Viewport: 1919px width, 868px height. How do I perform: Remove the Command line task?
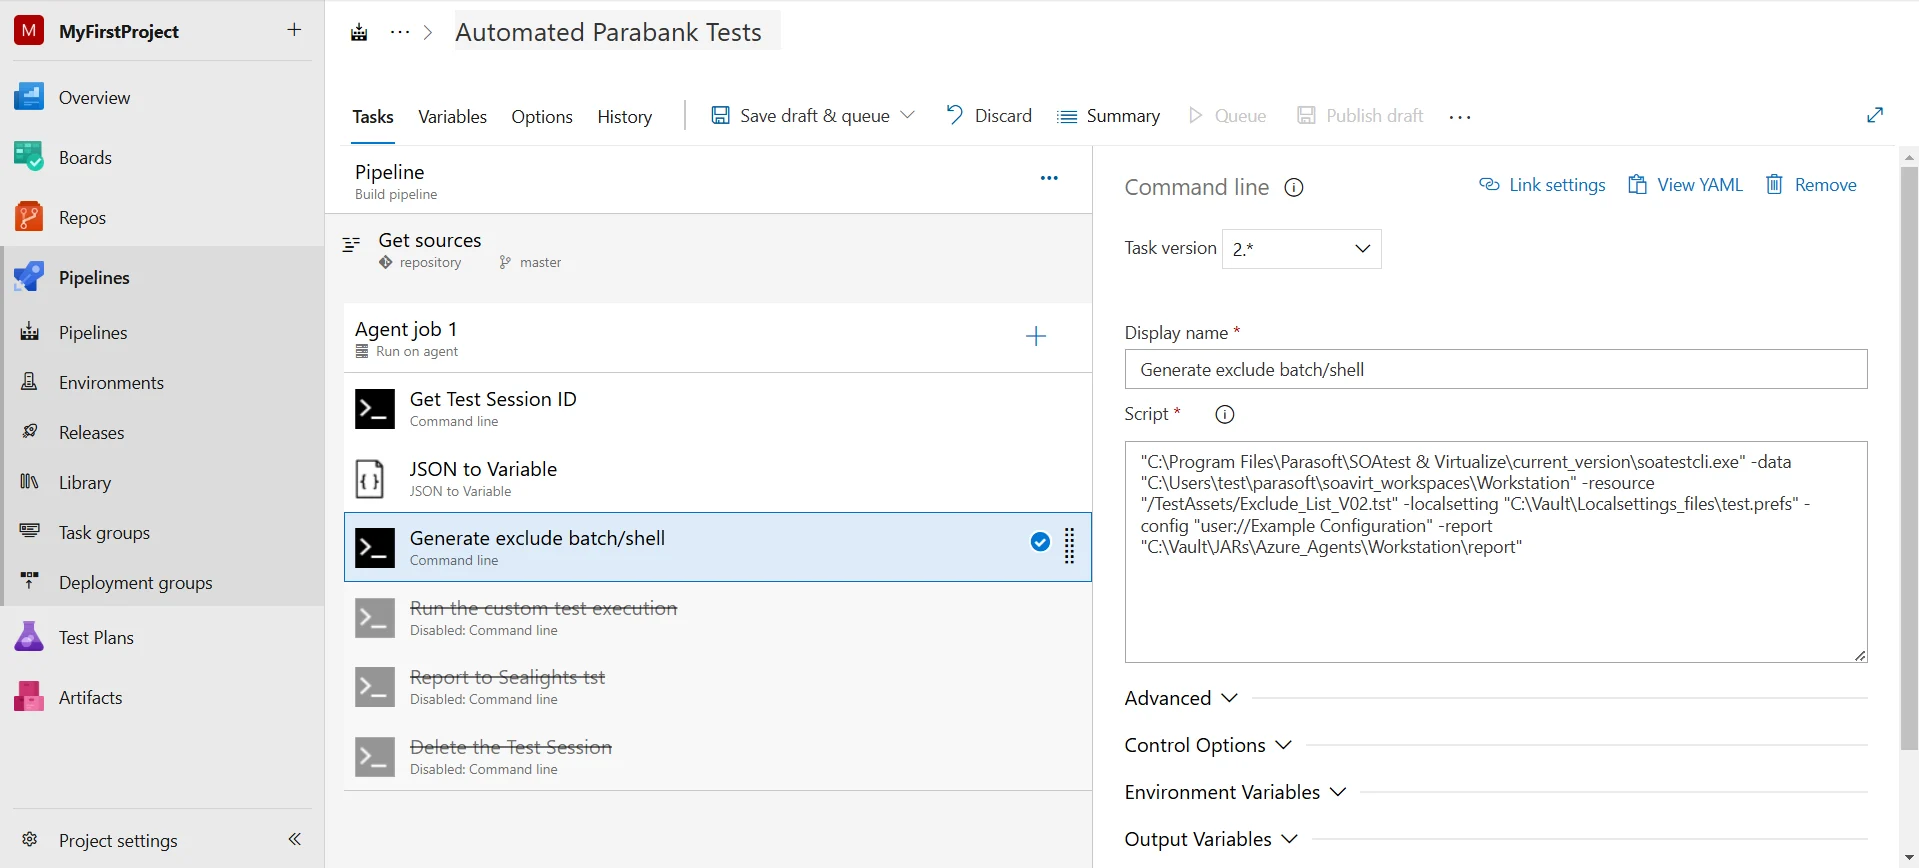pyautogui.click(x=1811, y=185)
